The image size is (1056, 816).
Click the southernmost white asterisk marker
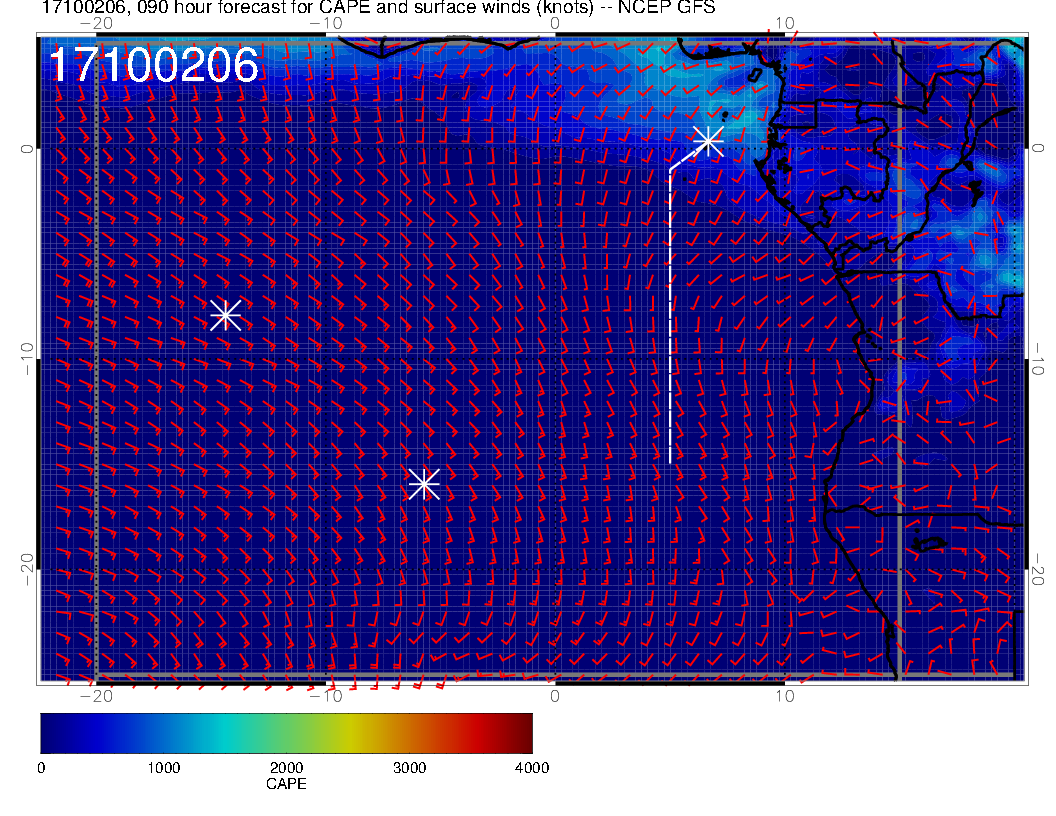click(x=424, y=484)
